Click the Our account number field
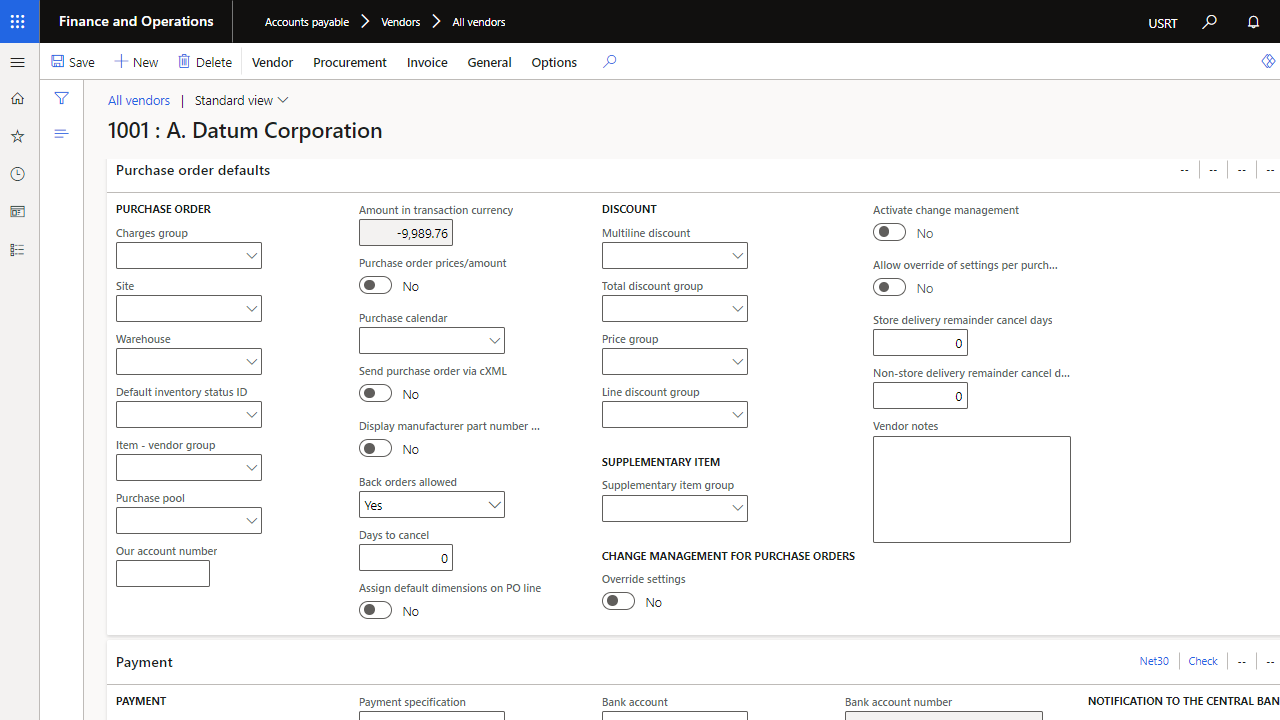This screenshot has height=720, width=1280. point(163,574)
